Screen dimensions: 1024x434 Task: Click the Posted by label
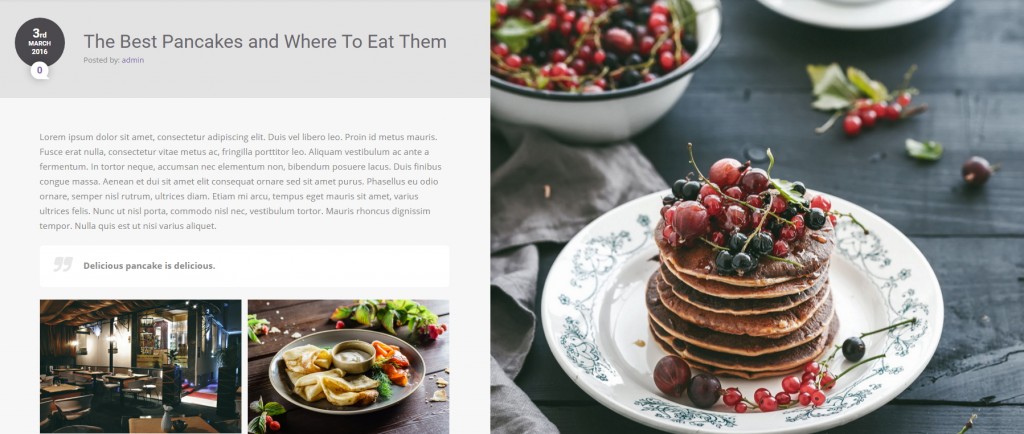[x=101, y=60]
